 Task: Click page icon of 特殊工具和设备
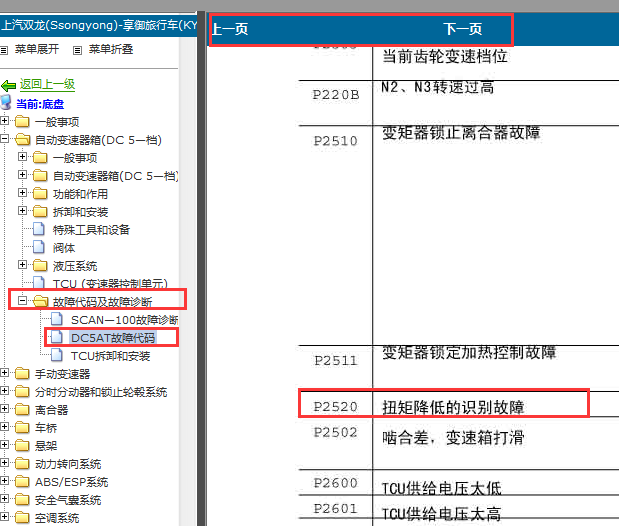click(x=39, y=229)
